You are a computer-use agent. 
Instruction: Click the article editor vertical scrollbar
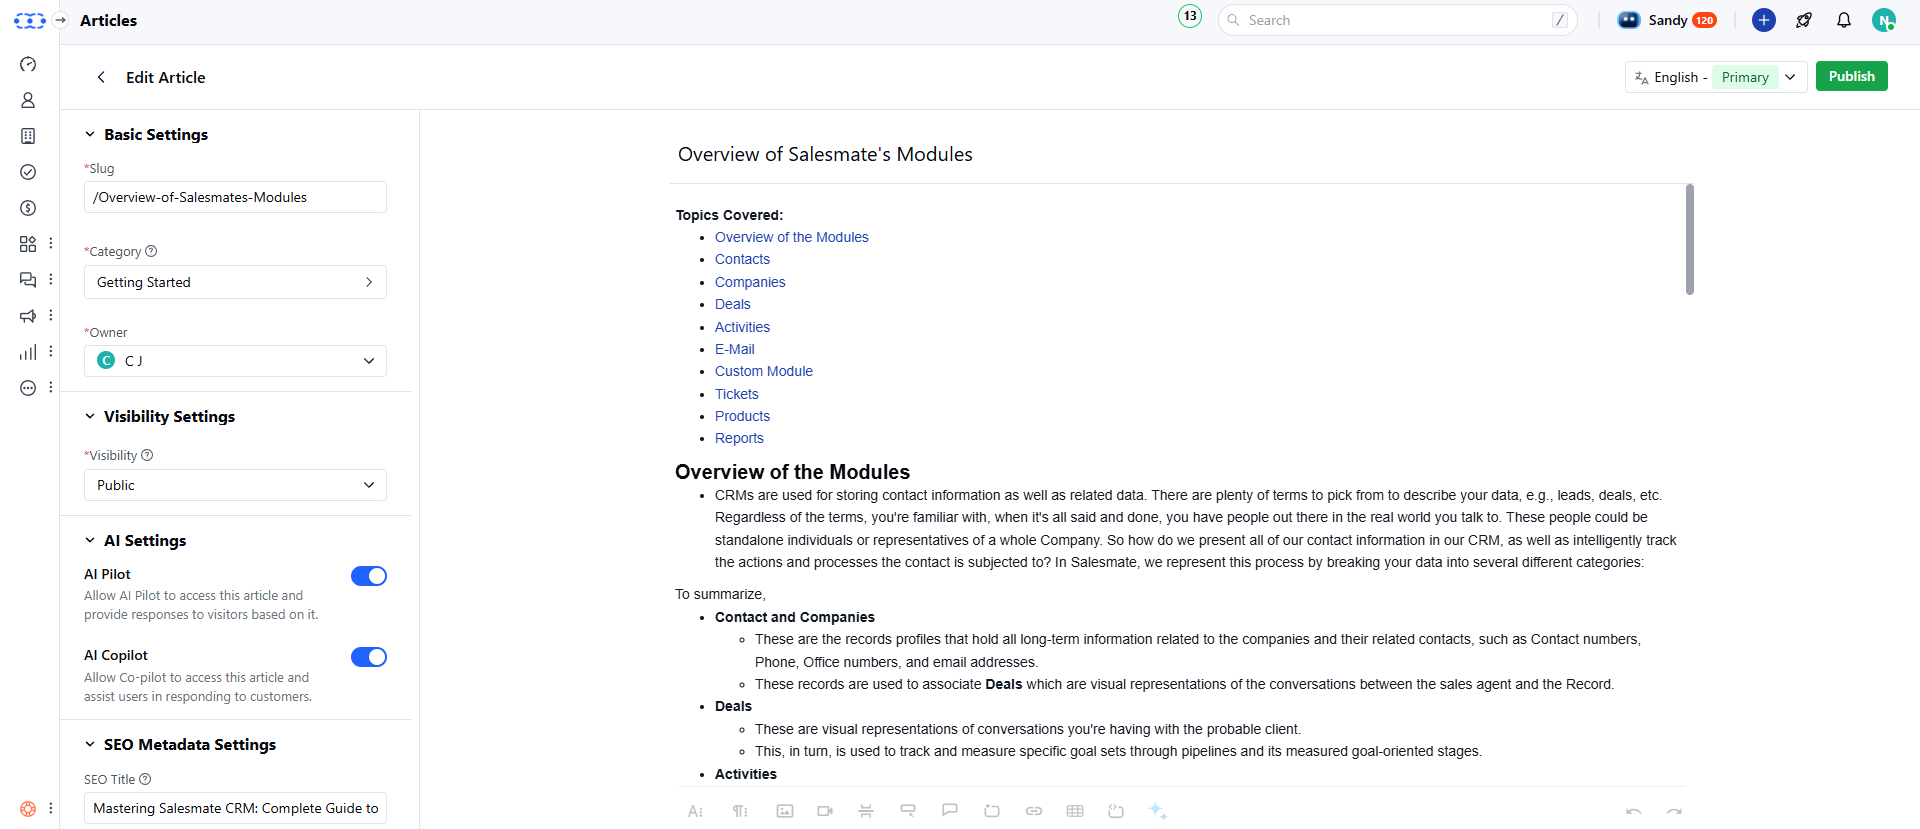pyautogui.click(x=1689, y=239)
